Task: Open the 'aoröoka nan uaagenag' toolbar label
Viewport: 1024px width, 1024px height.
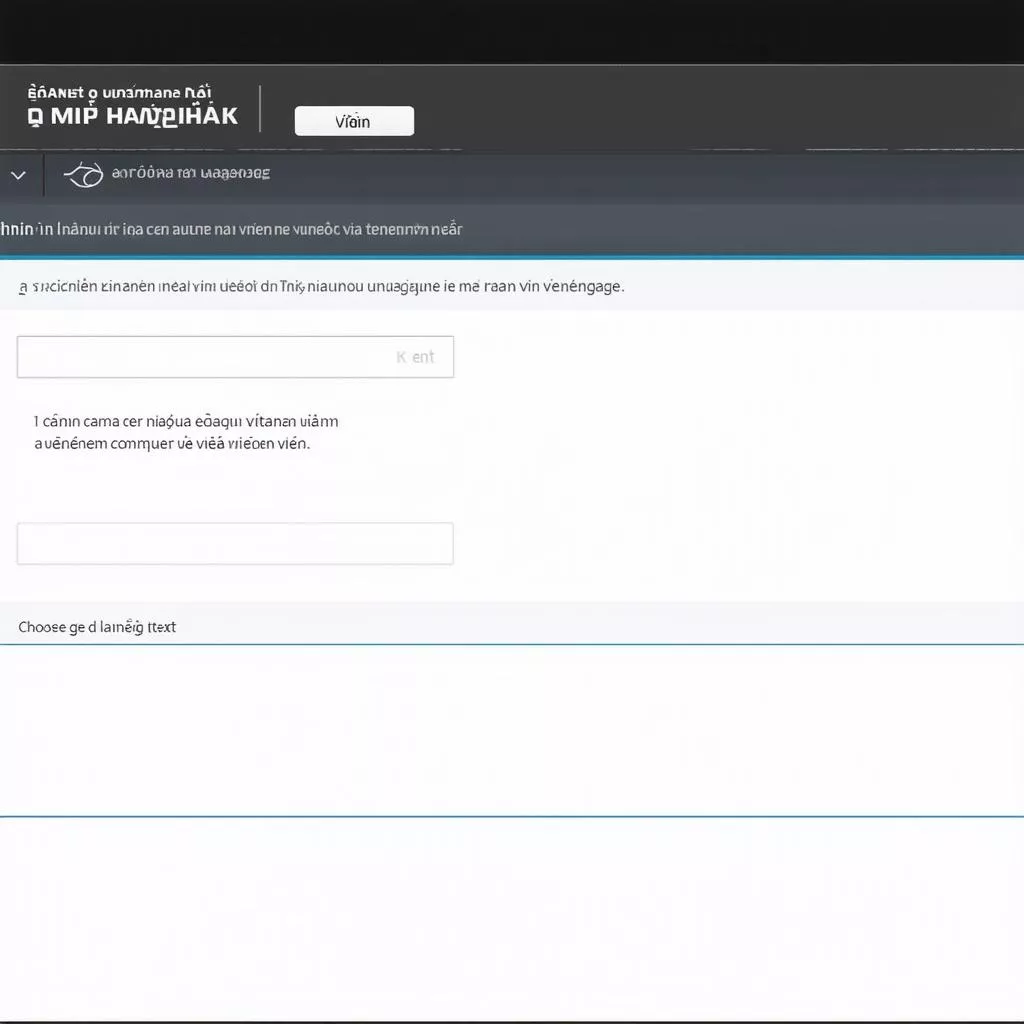Action: pyautogui.click(x=190, y=173)
